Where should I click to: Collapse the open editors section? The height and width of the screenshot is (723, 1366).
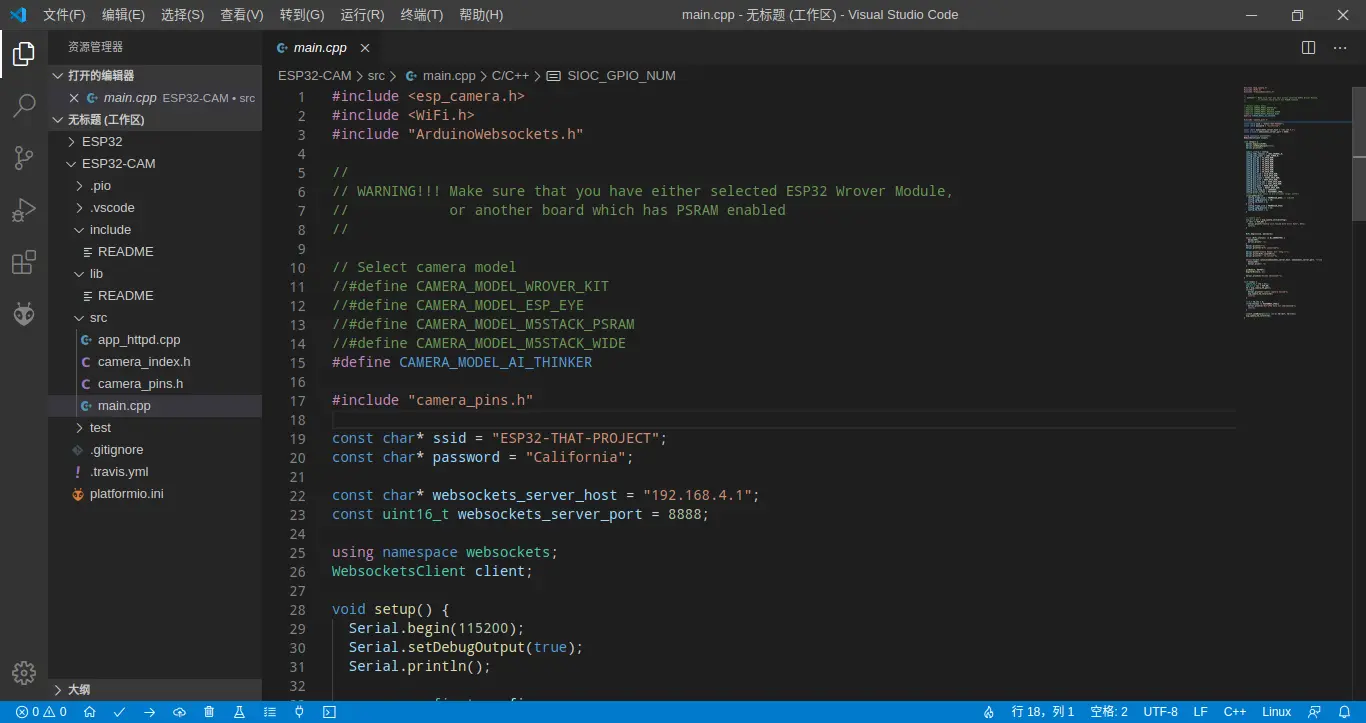[155, 76]
